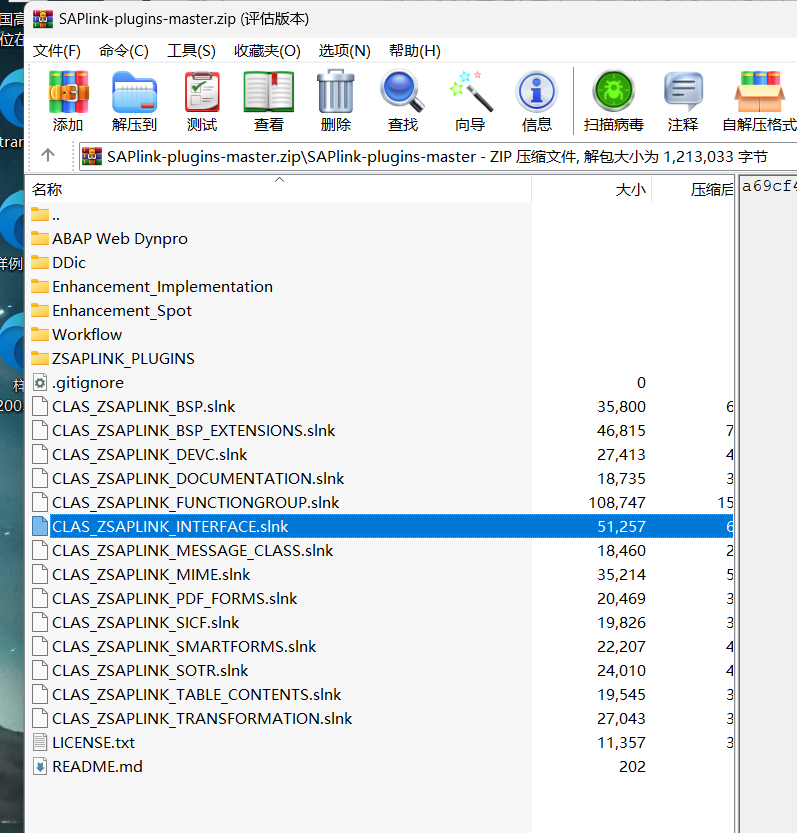Viewport: 797px width, 833px height.
Task: Sort by the 名称 column header
Action: (x=278, y=189)
